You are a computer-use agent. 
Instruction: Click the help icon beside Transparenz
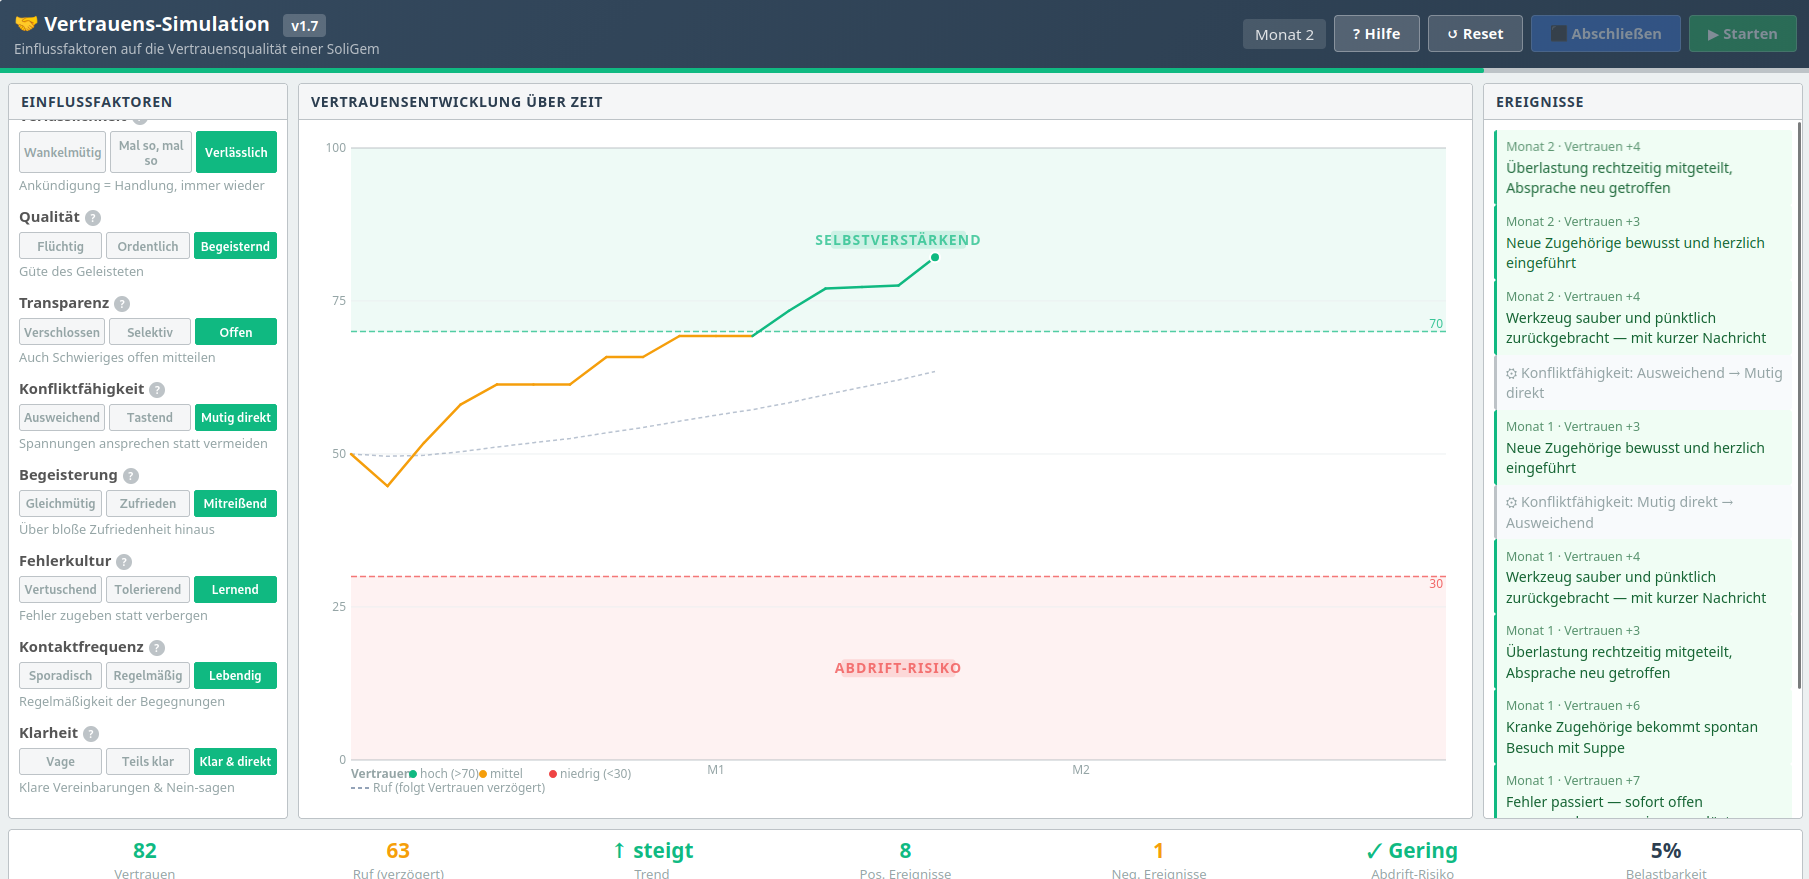coord(122,304)
